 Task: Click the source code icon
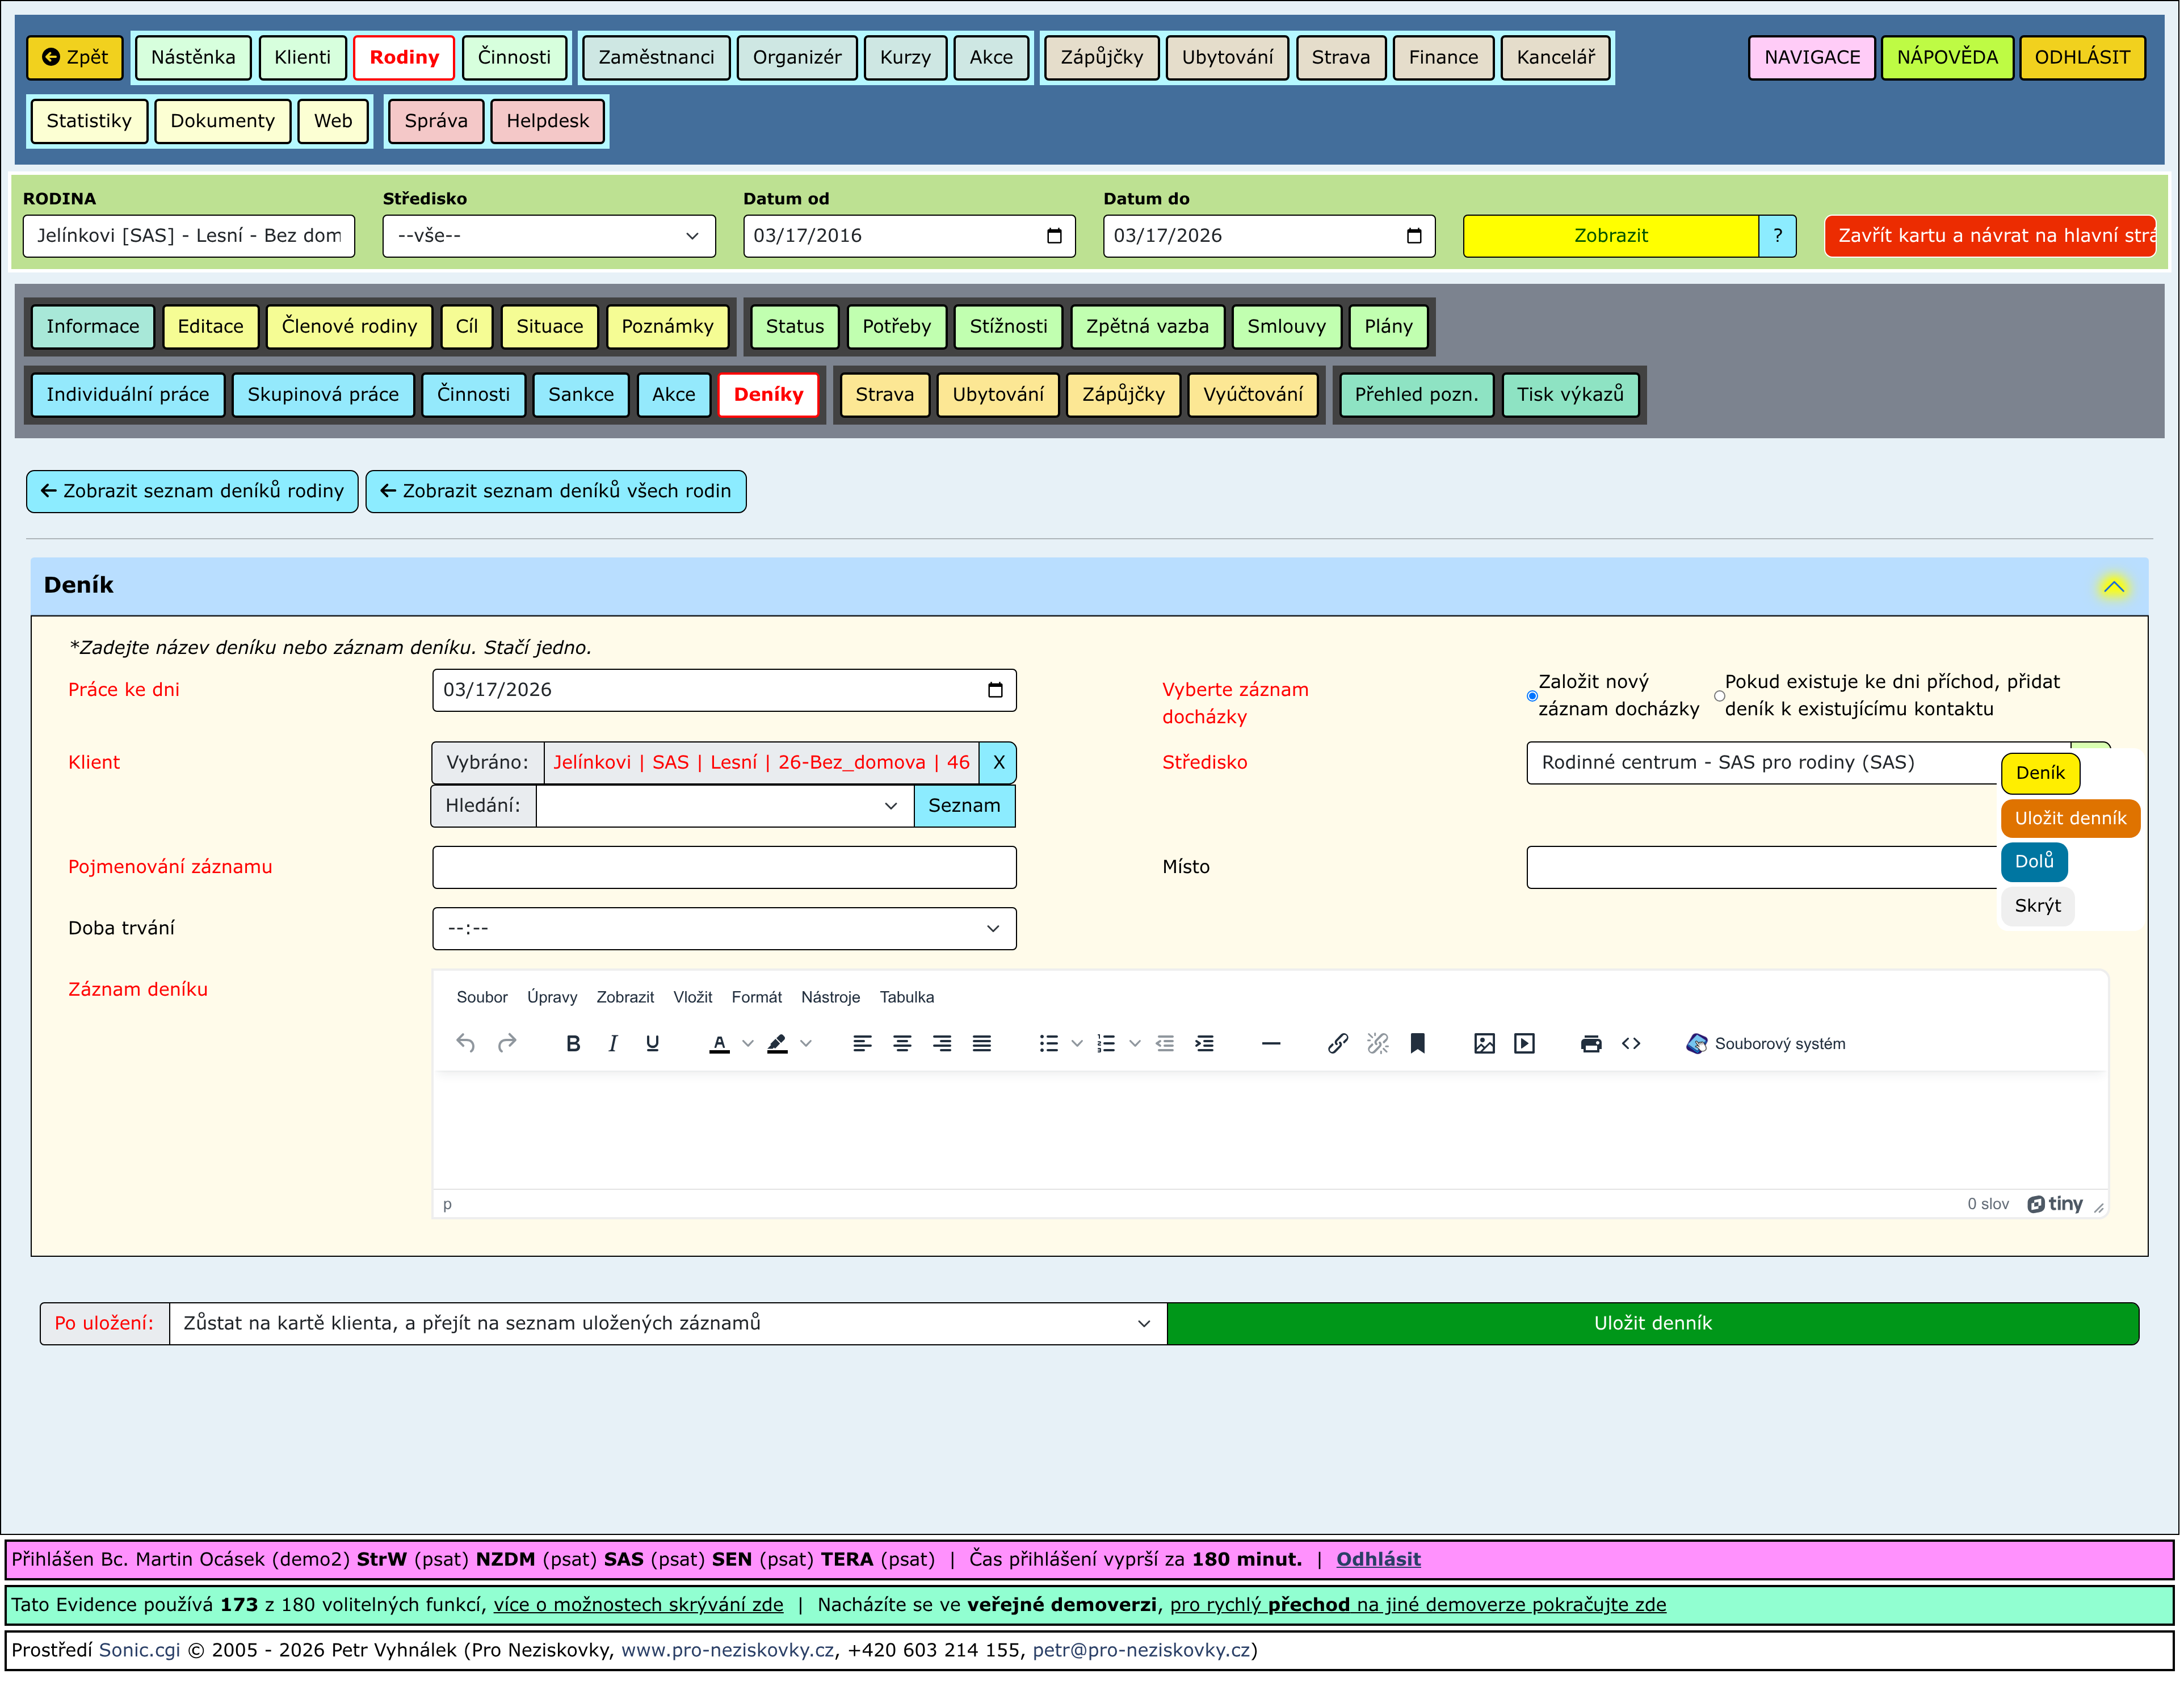coord(1631,1044)
